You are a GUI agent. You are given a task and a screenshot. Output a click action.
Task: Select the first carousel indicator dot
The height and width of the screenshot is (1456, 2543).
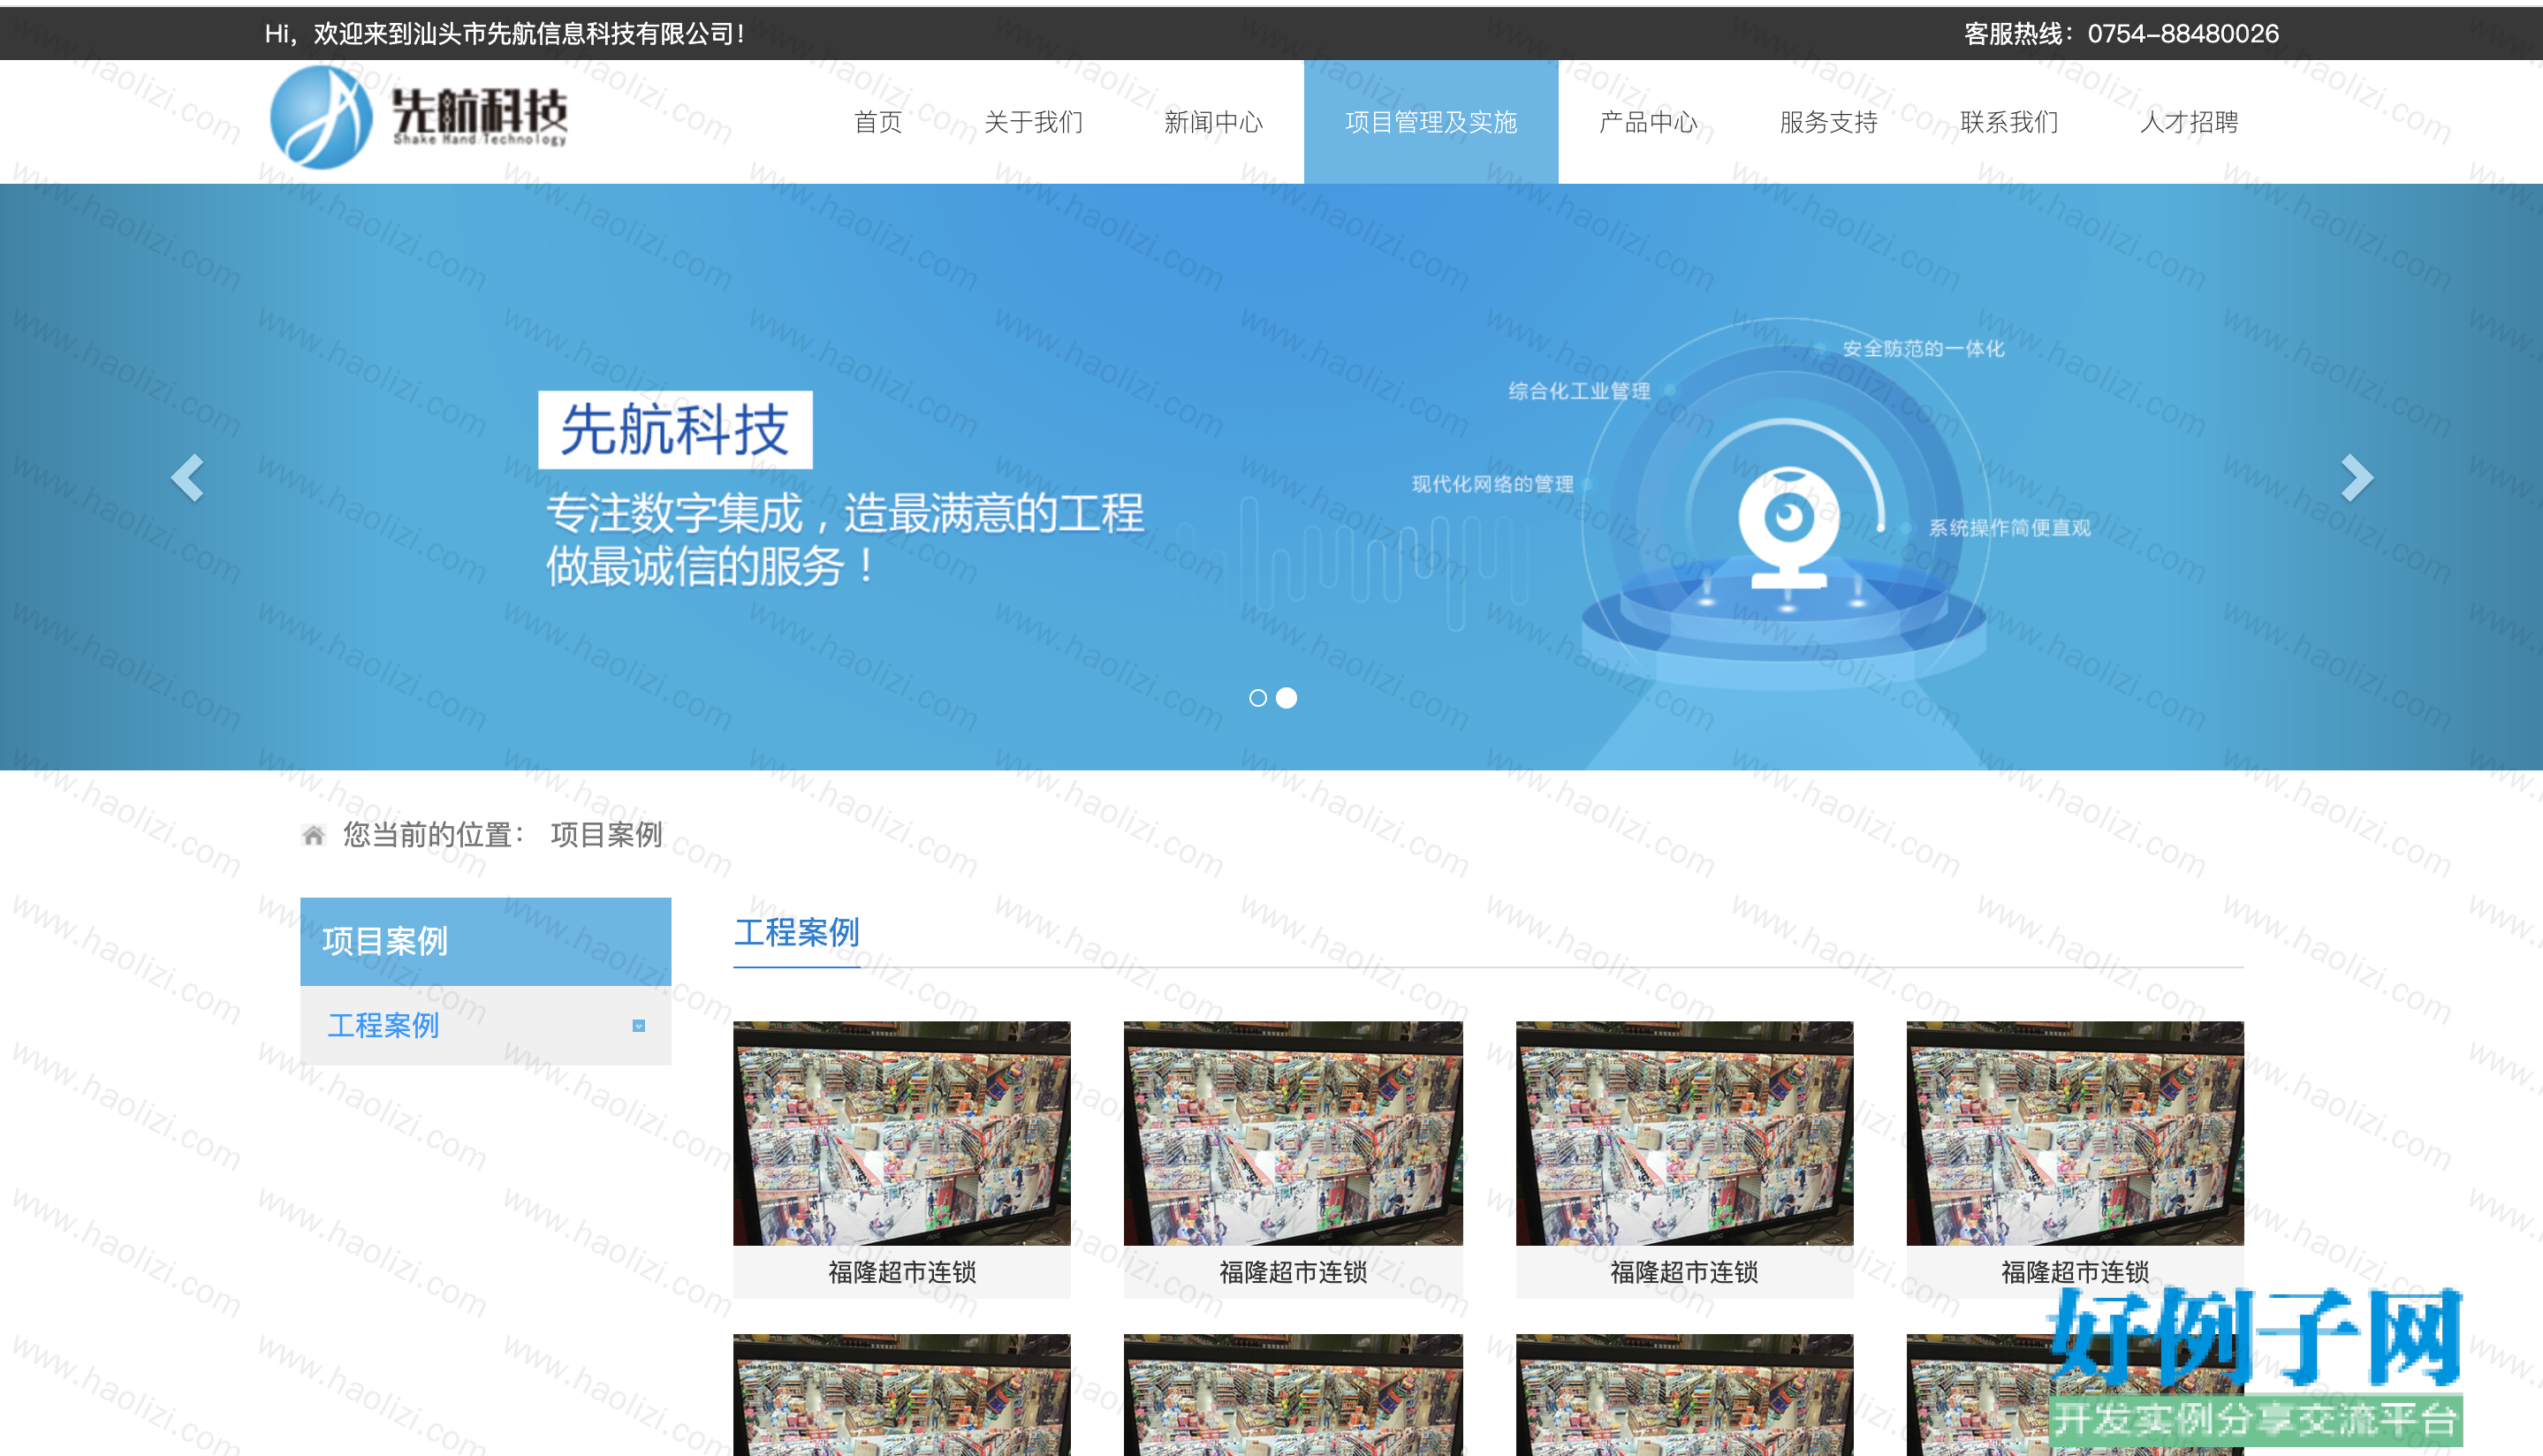point(1258,698)
